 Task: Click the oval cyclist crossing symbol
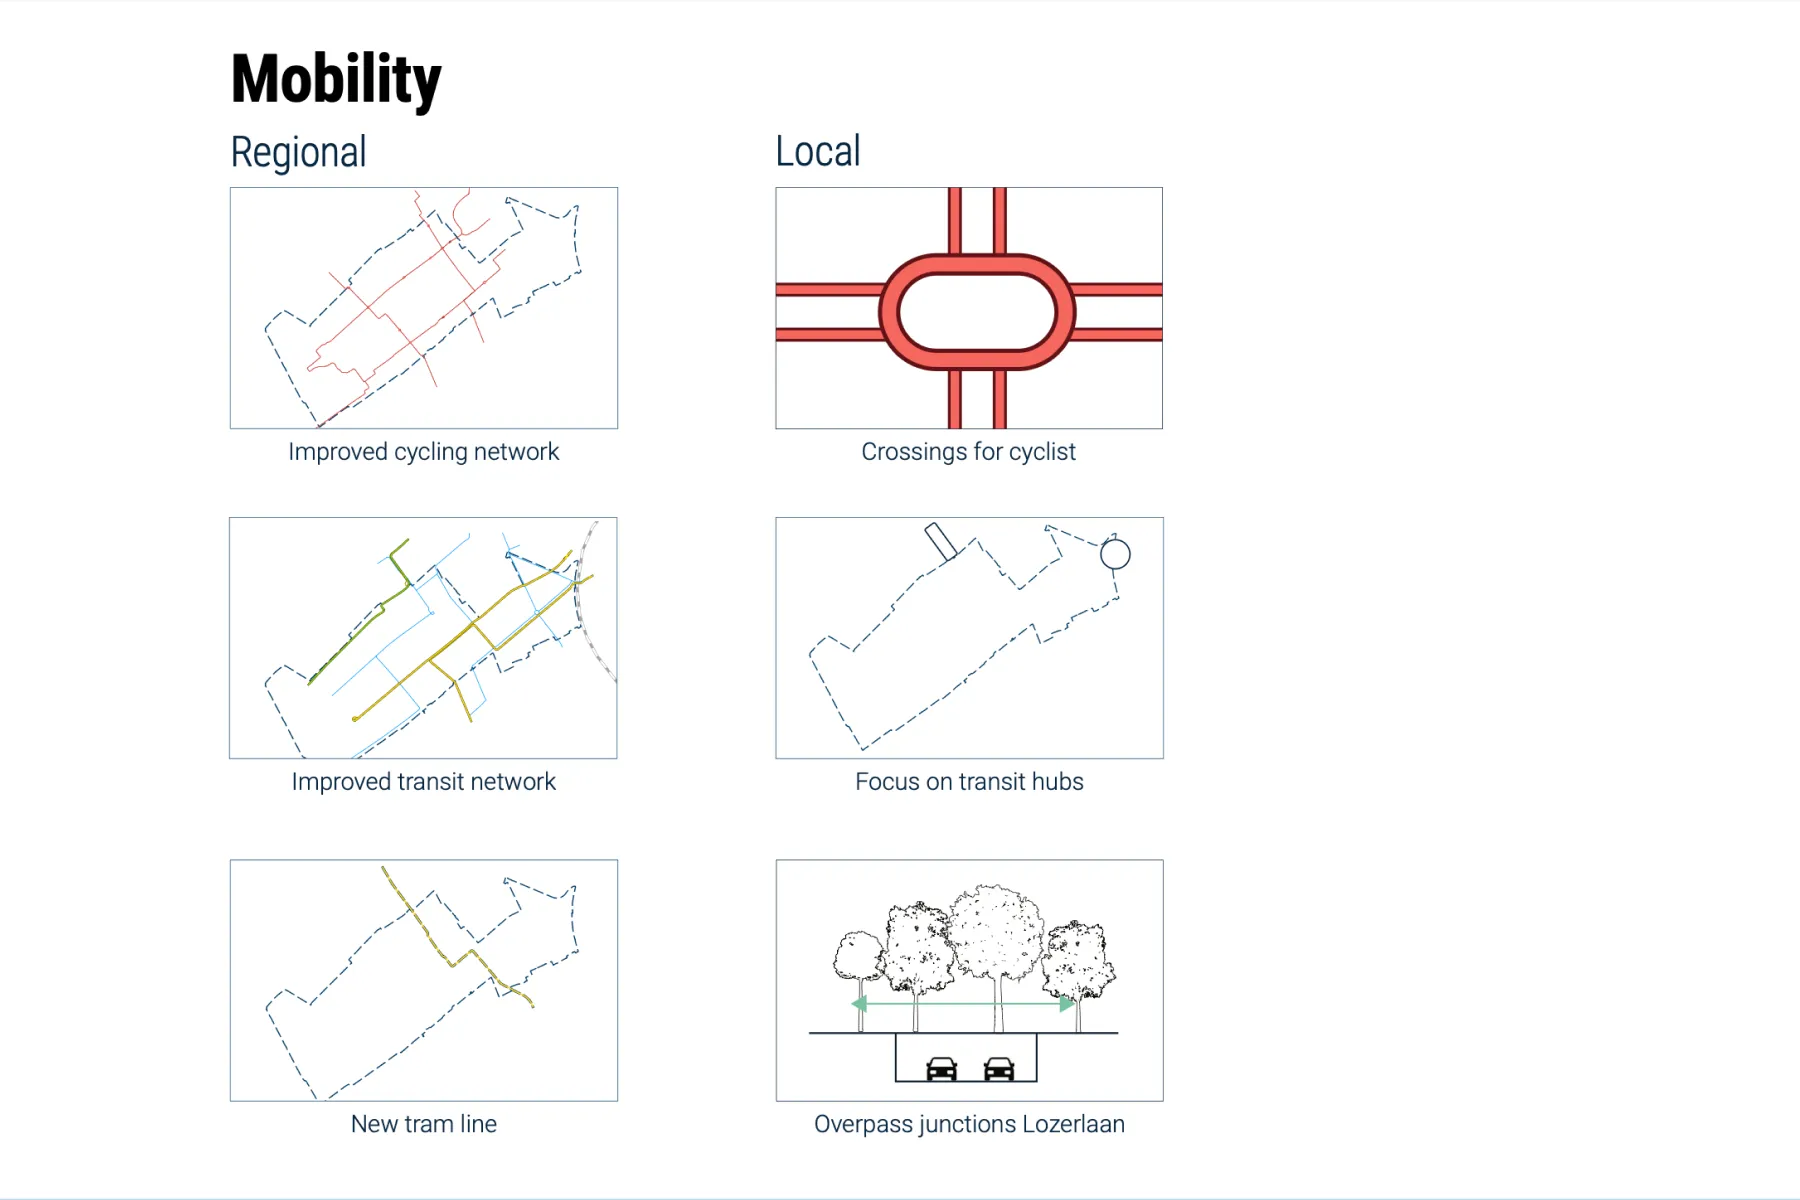[x=968, y=310]
